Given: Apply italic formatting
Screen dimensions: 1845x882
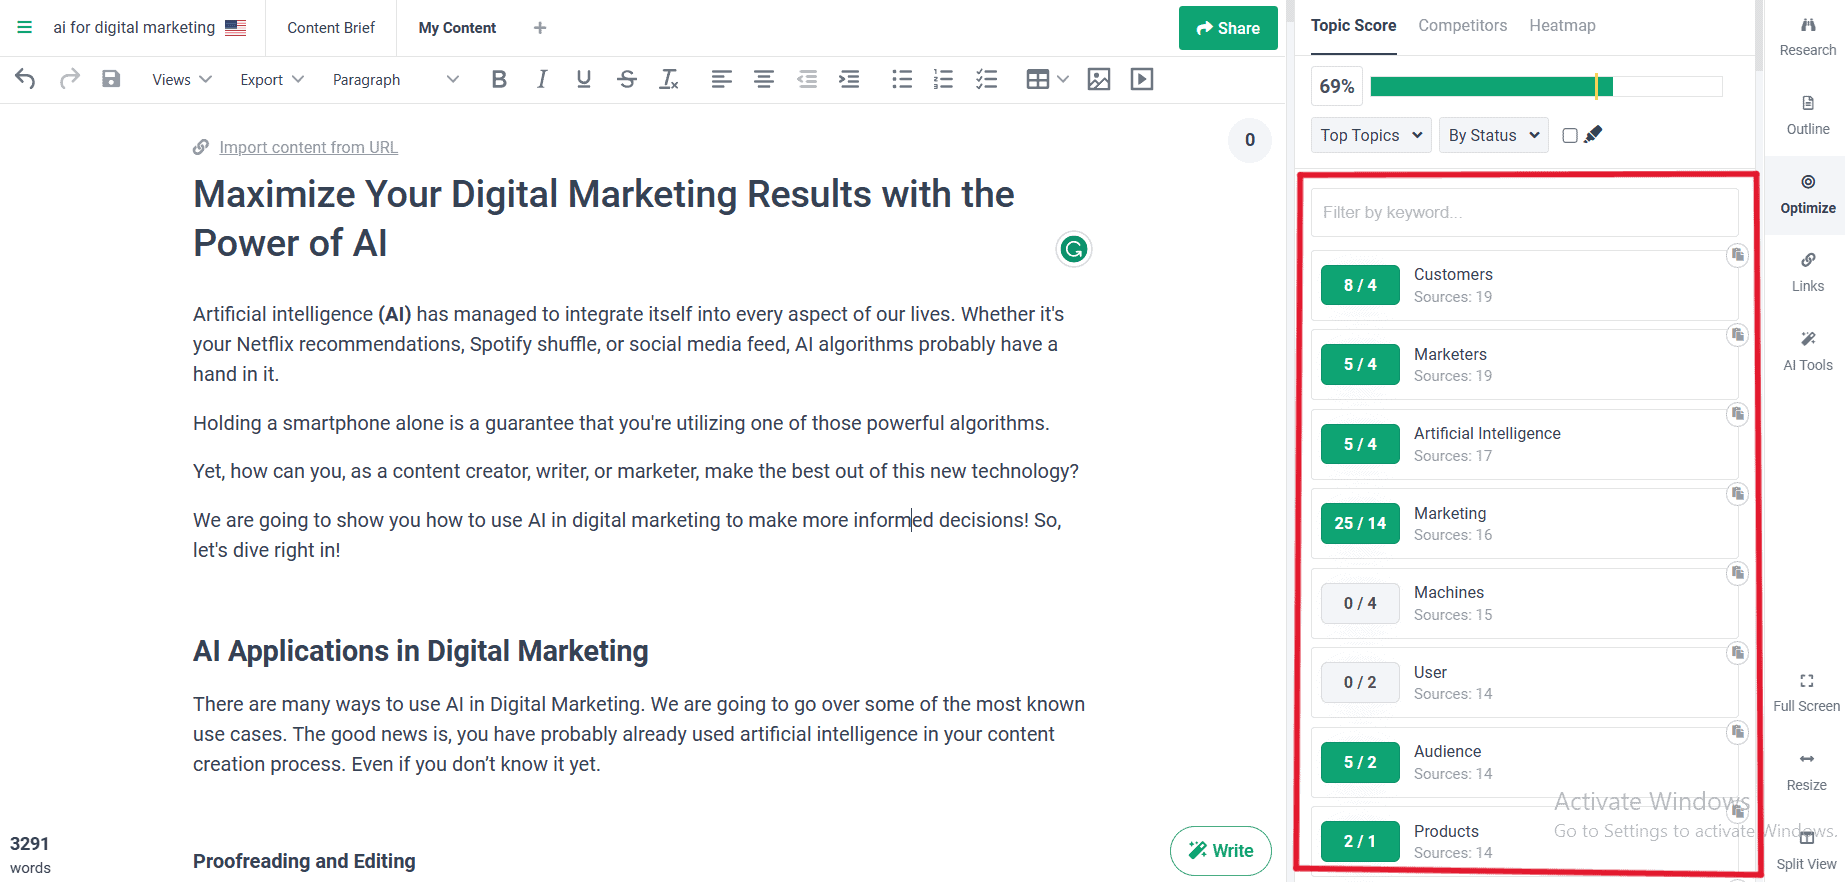Looking at the screenshot, I should tap(541, 79).
